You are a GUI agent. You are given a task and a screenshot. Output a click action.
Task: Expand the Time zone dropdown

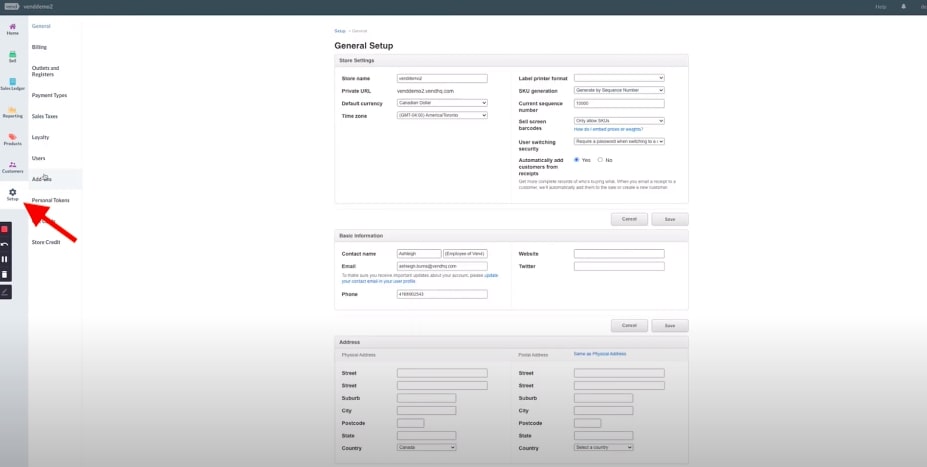441,115
